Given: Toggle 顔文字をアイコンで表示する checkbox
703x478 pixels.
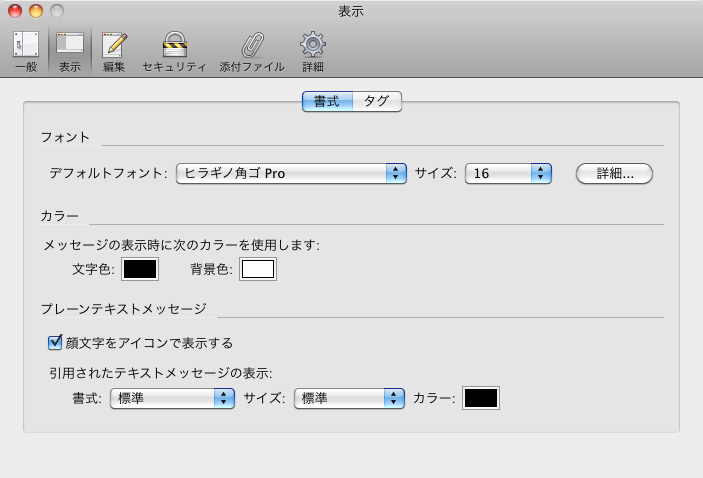Looking at the screenshot, I should point(56,342).
